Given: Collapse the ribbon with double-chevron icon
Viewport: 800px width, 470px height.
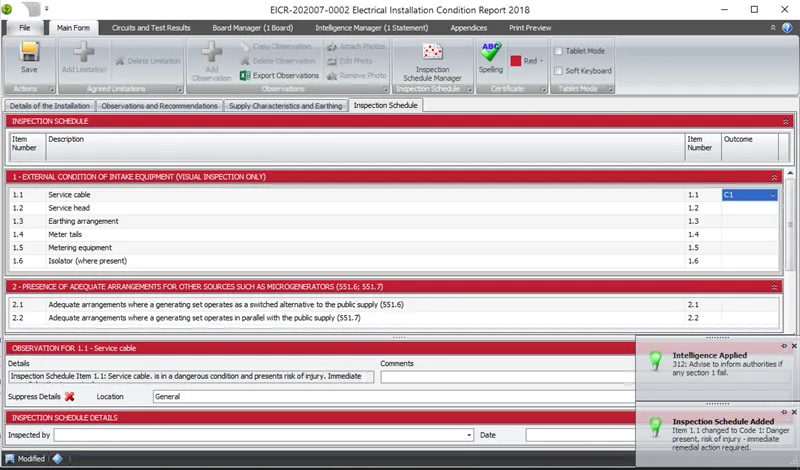Looking at the screenshot, I should pos(773,28).
